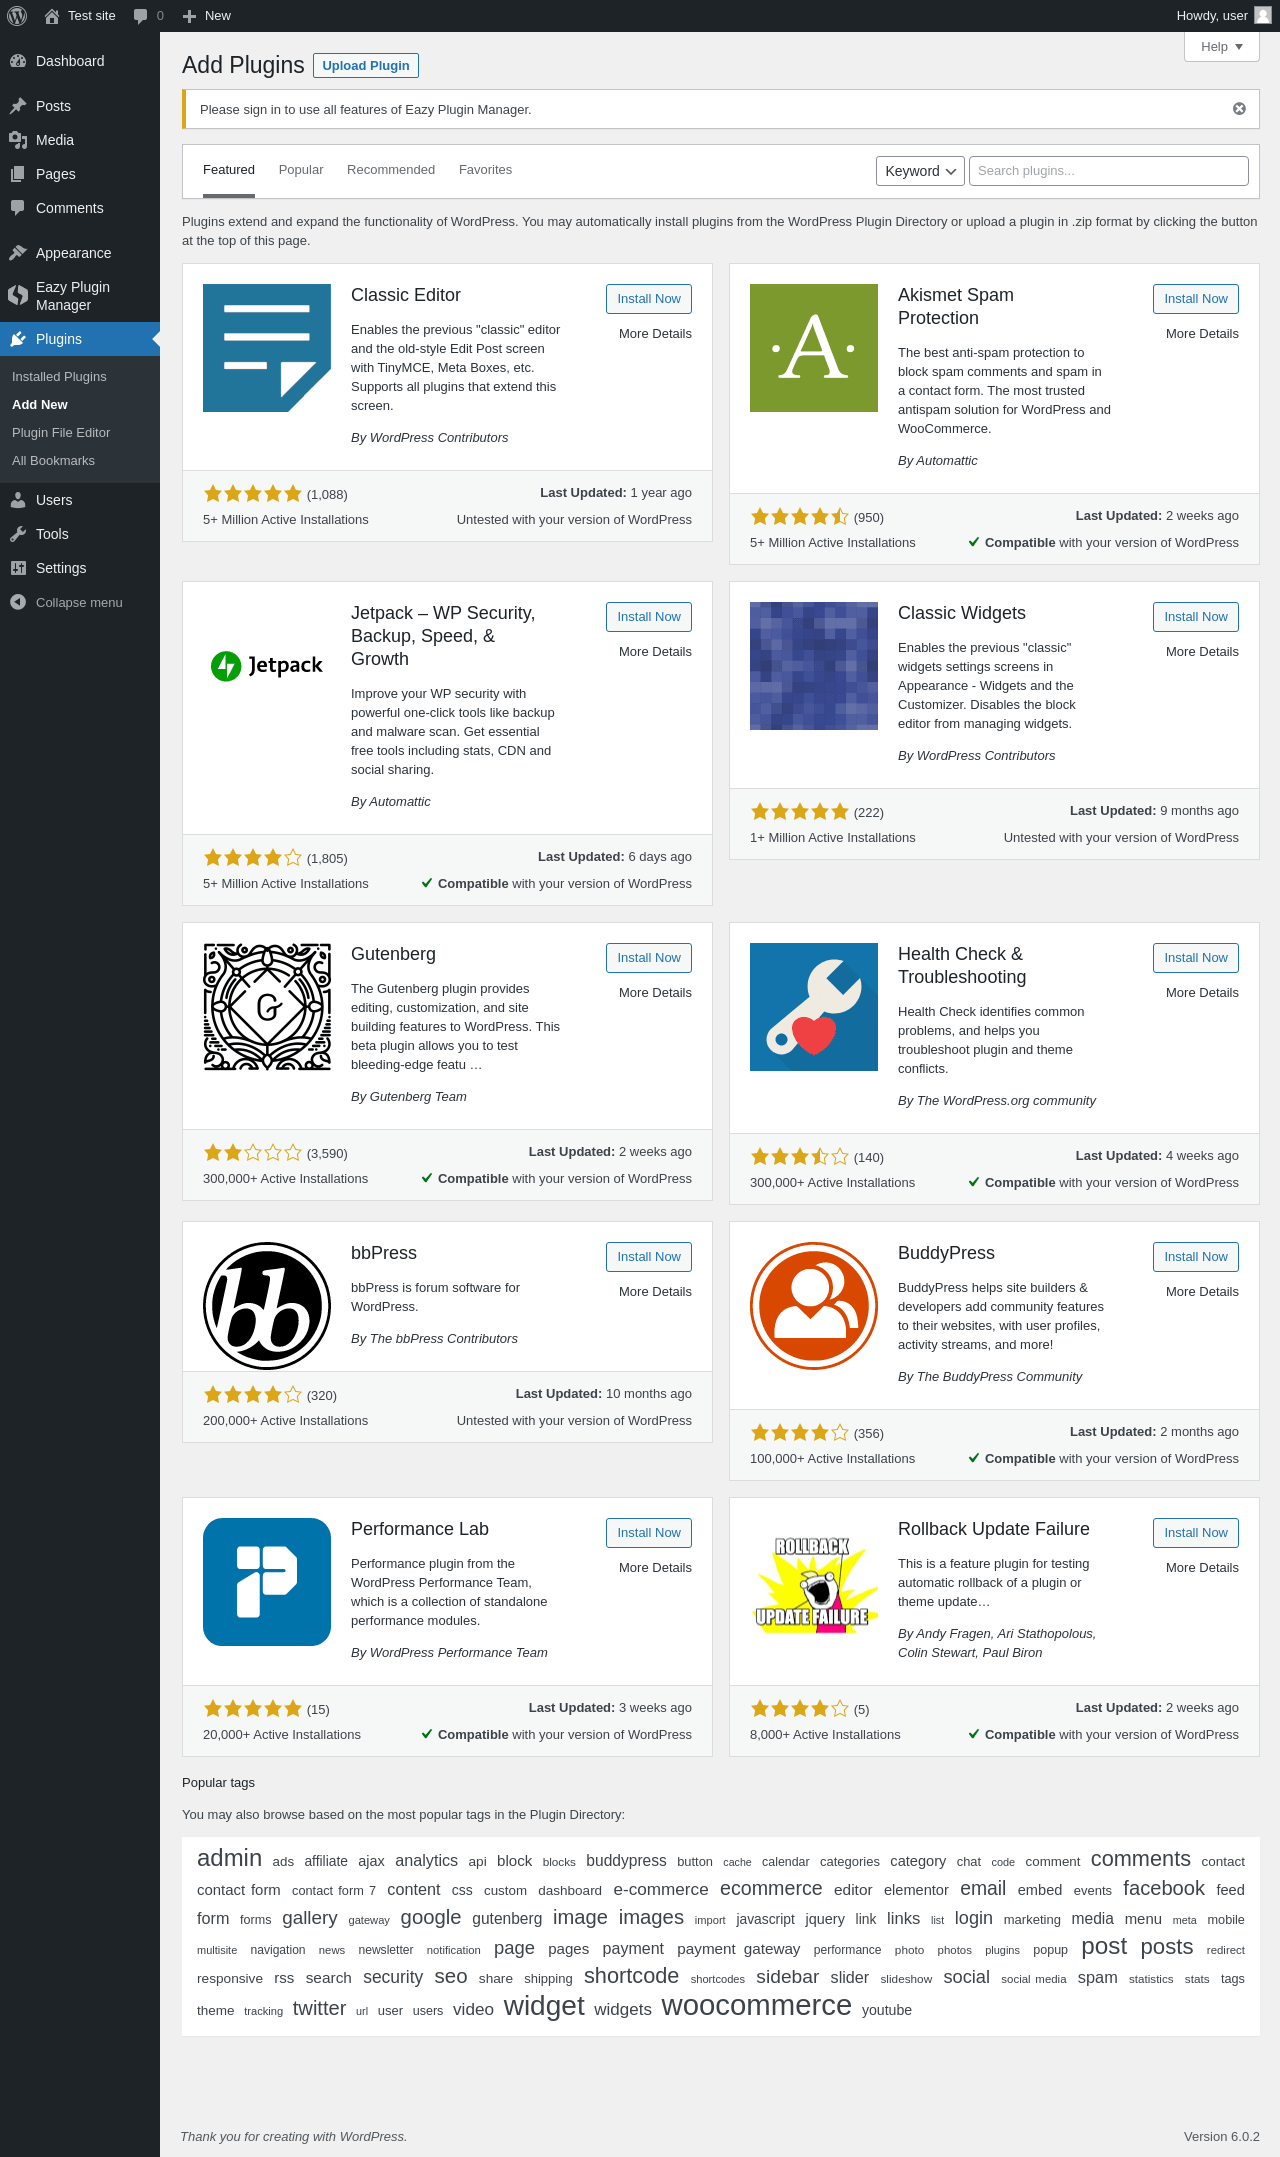Click the user avatar next to Howdy, user
Image resolution: width=1280 pixels, height=2157 pixels.
click(x=1263, y=16)
